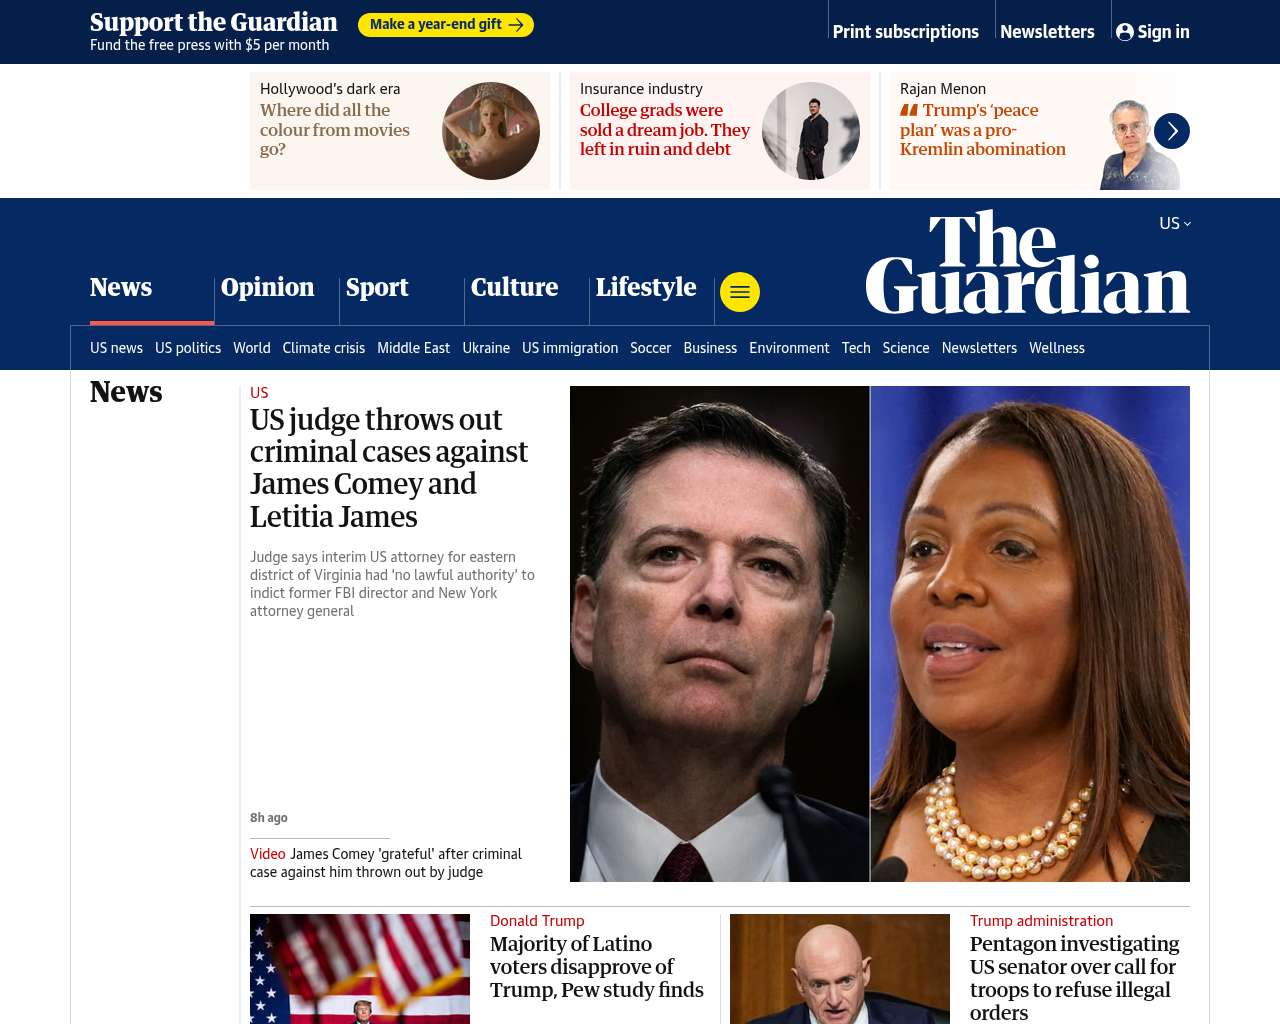Go to Climate crisis subsection
The height and width of the screenshot is (1024, 1280).
tap(324, 348)
